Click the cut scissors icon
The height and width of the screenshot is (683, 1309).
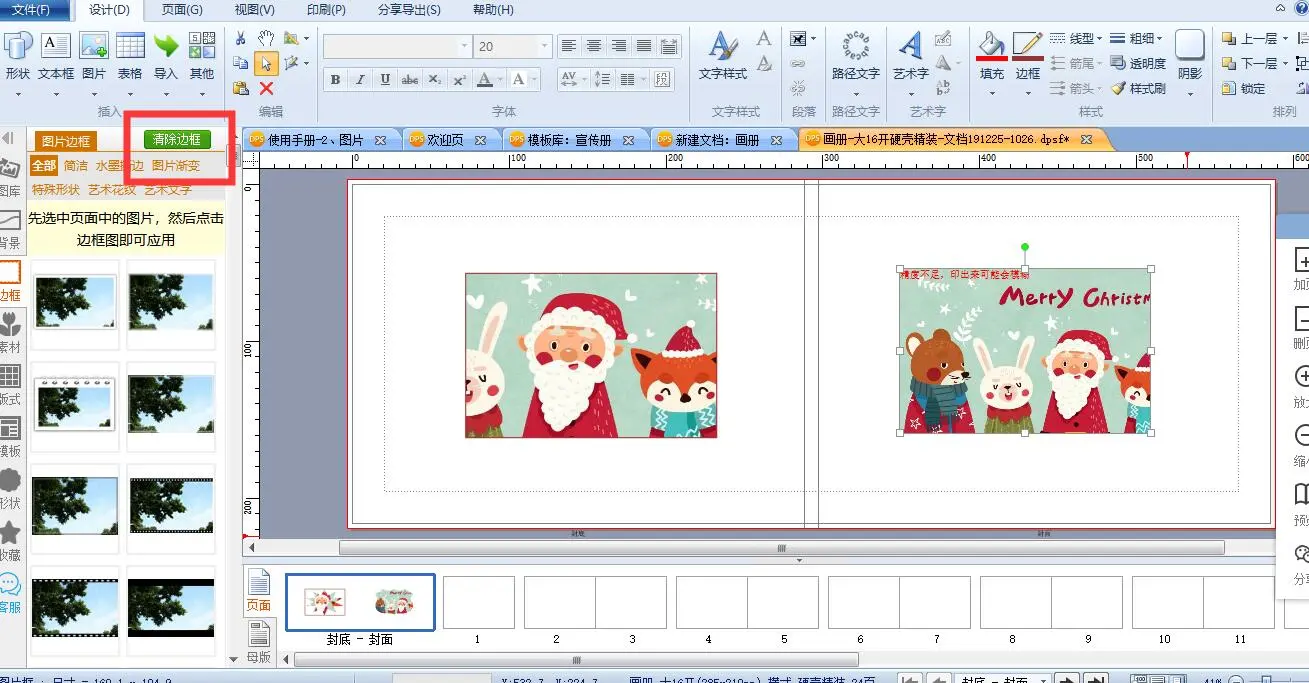(x=240, y=38)
